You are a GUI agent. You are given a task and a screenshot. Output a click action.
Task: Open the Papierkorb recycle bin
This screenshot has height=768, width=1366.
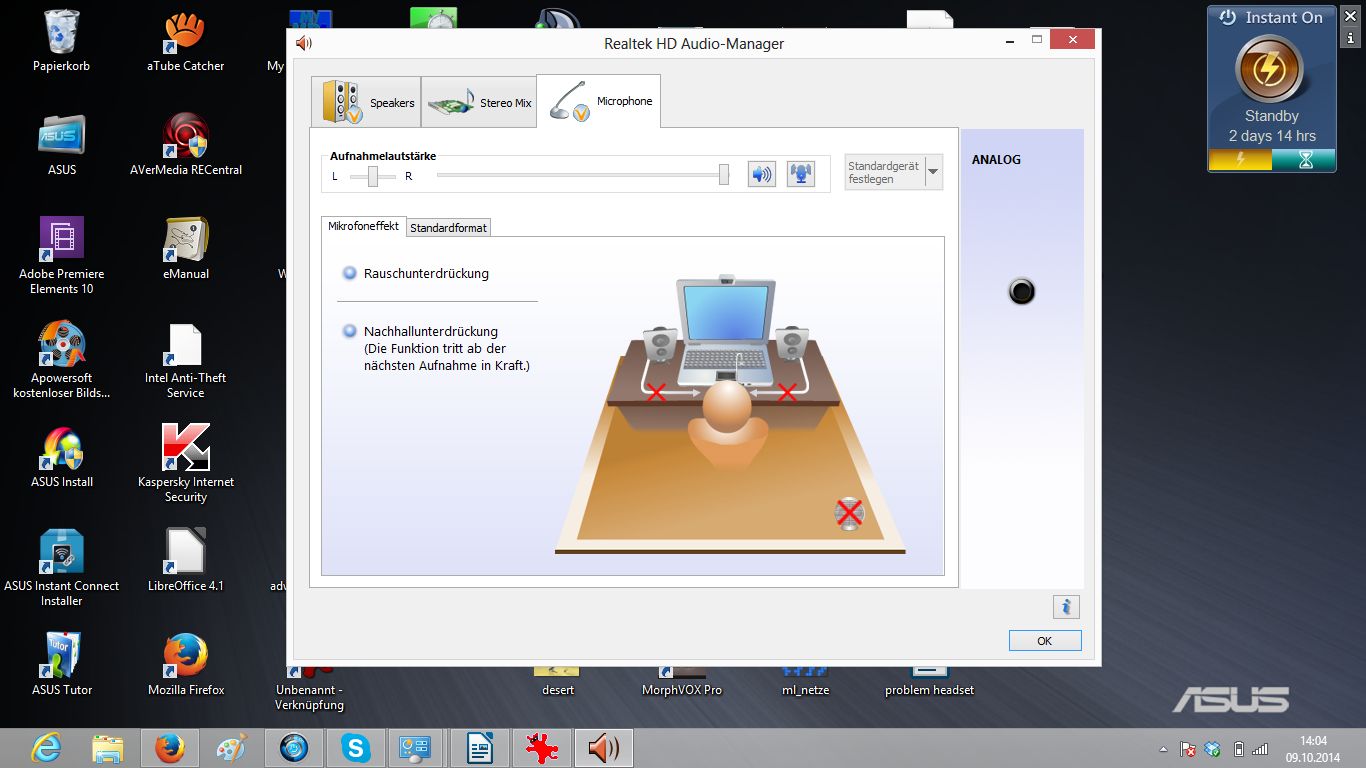[x=62, y=42]
